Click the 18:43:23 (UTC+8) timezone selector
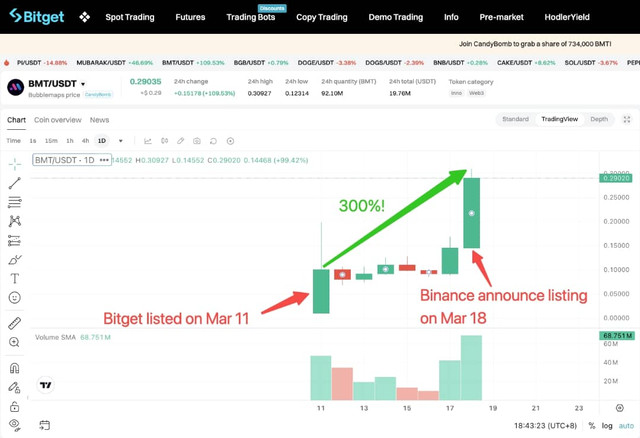This screenshot has width=640, height=438. click(545, 426)
